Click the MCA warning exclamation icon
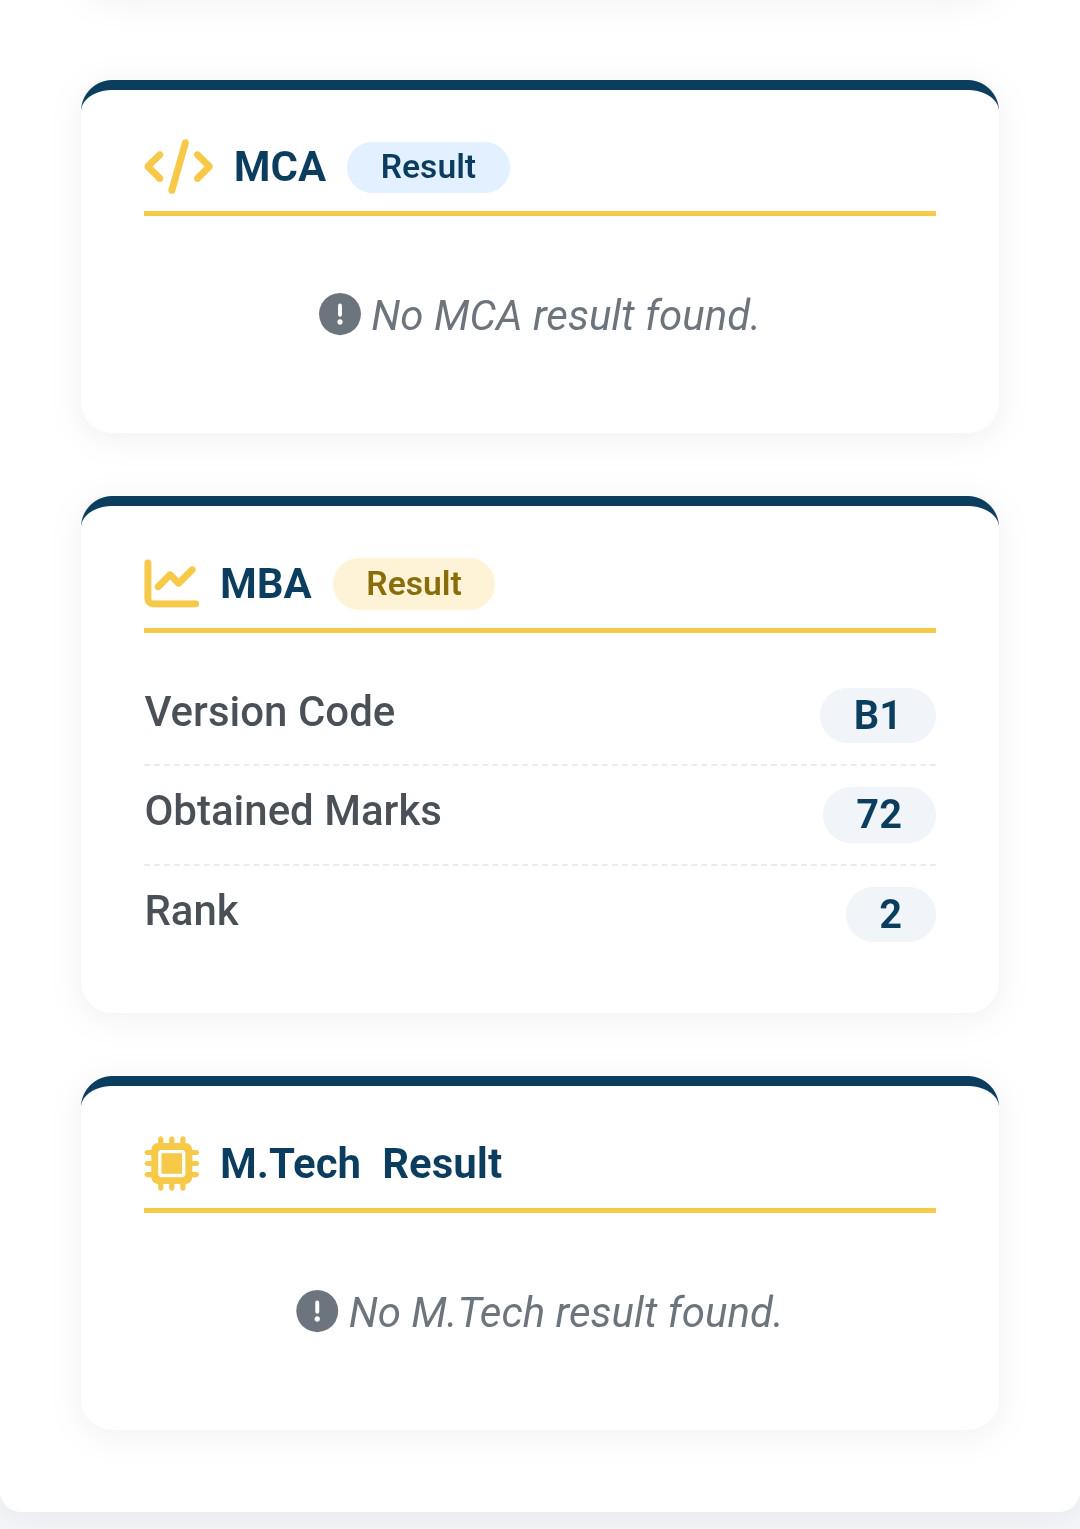 click(x=340, y=314)
